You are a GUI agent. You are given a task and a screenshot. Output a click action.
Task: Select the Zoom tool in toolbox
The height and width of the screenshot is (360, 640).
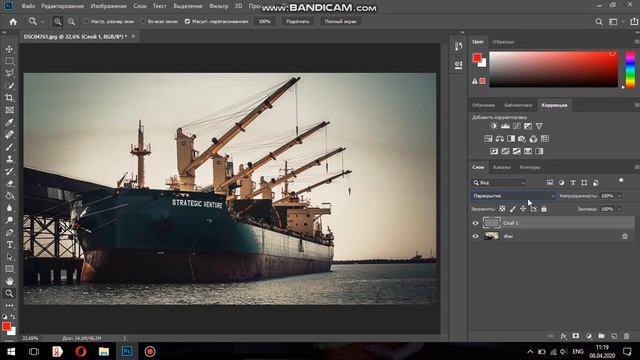click(x=9, y=293)
